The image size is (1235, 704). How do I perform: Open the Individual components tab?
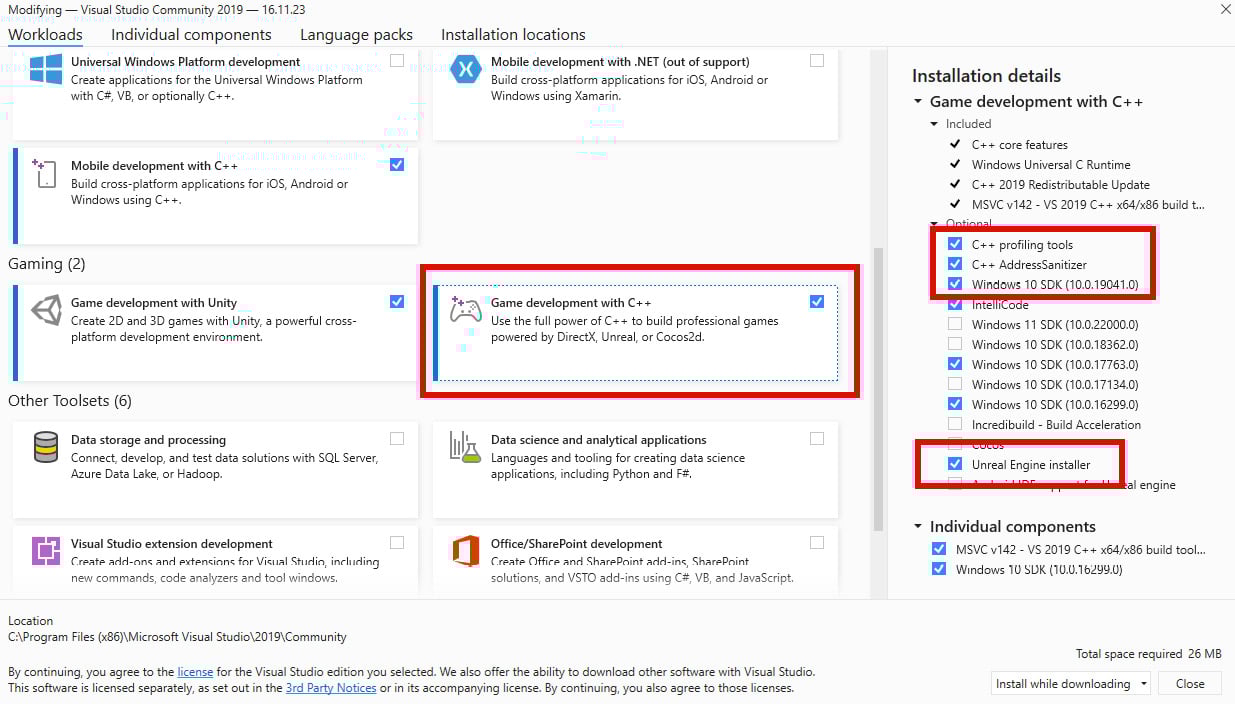click(191, 35)
